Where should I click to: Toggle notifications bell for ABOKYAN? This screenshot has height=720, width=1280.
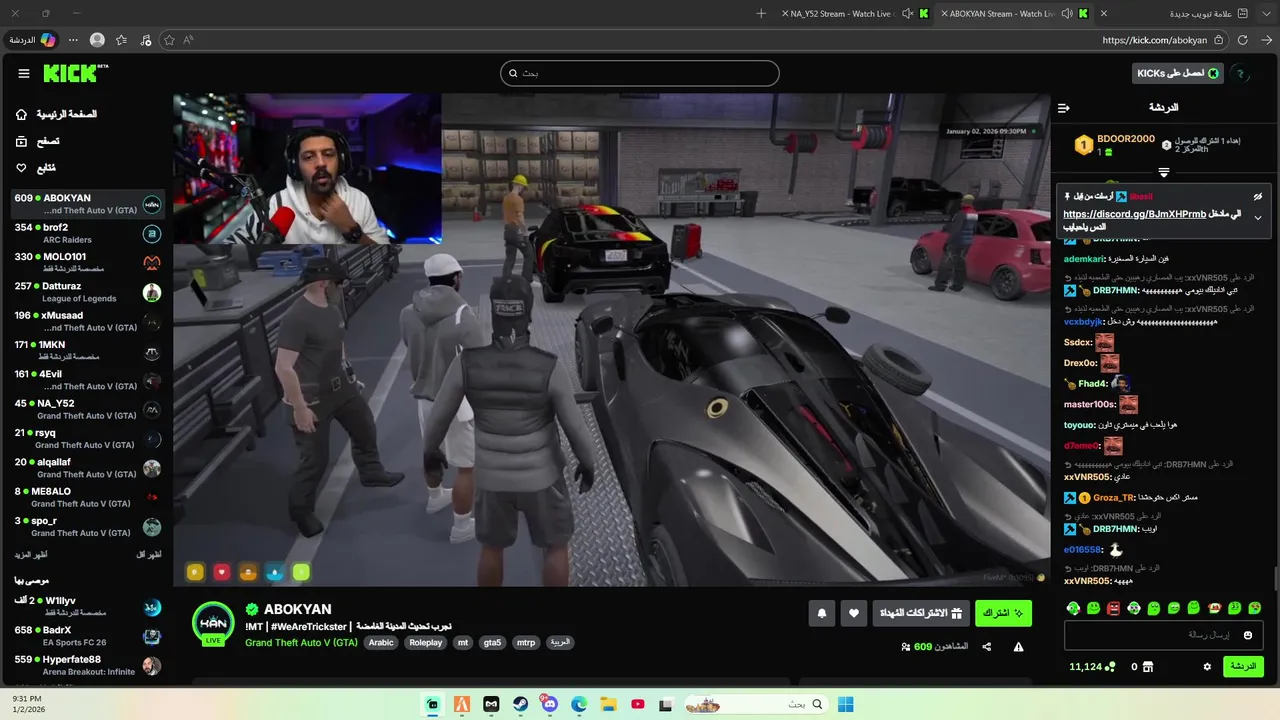point(822,613)
